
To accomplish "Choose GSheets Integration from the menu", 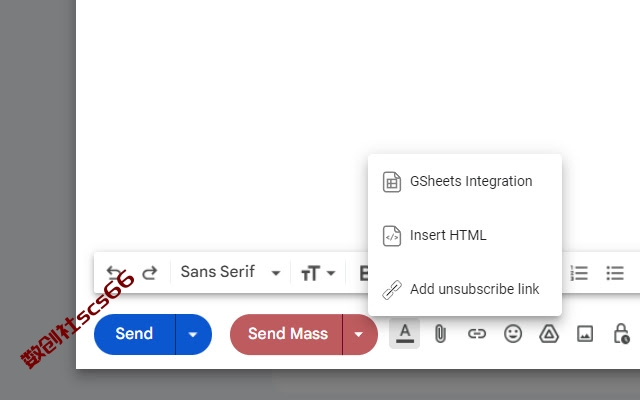I will [464, 181].
